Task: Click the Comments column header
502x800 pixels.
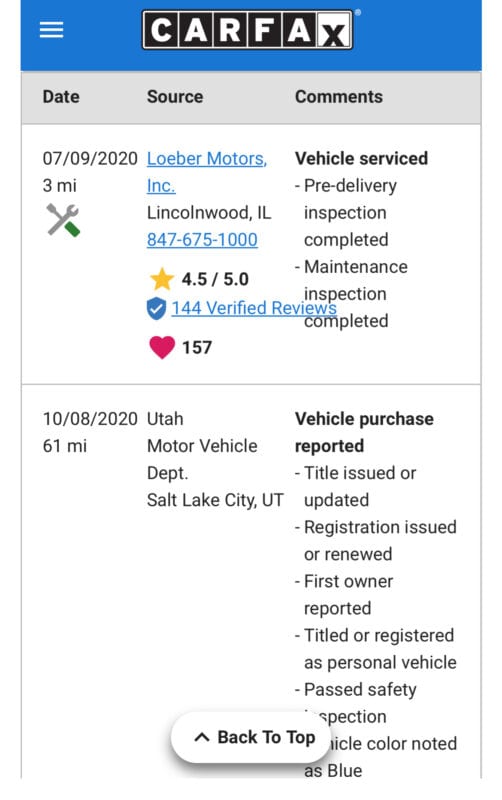Action: 339,97
